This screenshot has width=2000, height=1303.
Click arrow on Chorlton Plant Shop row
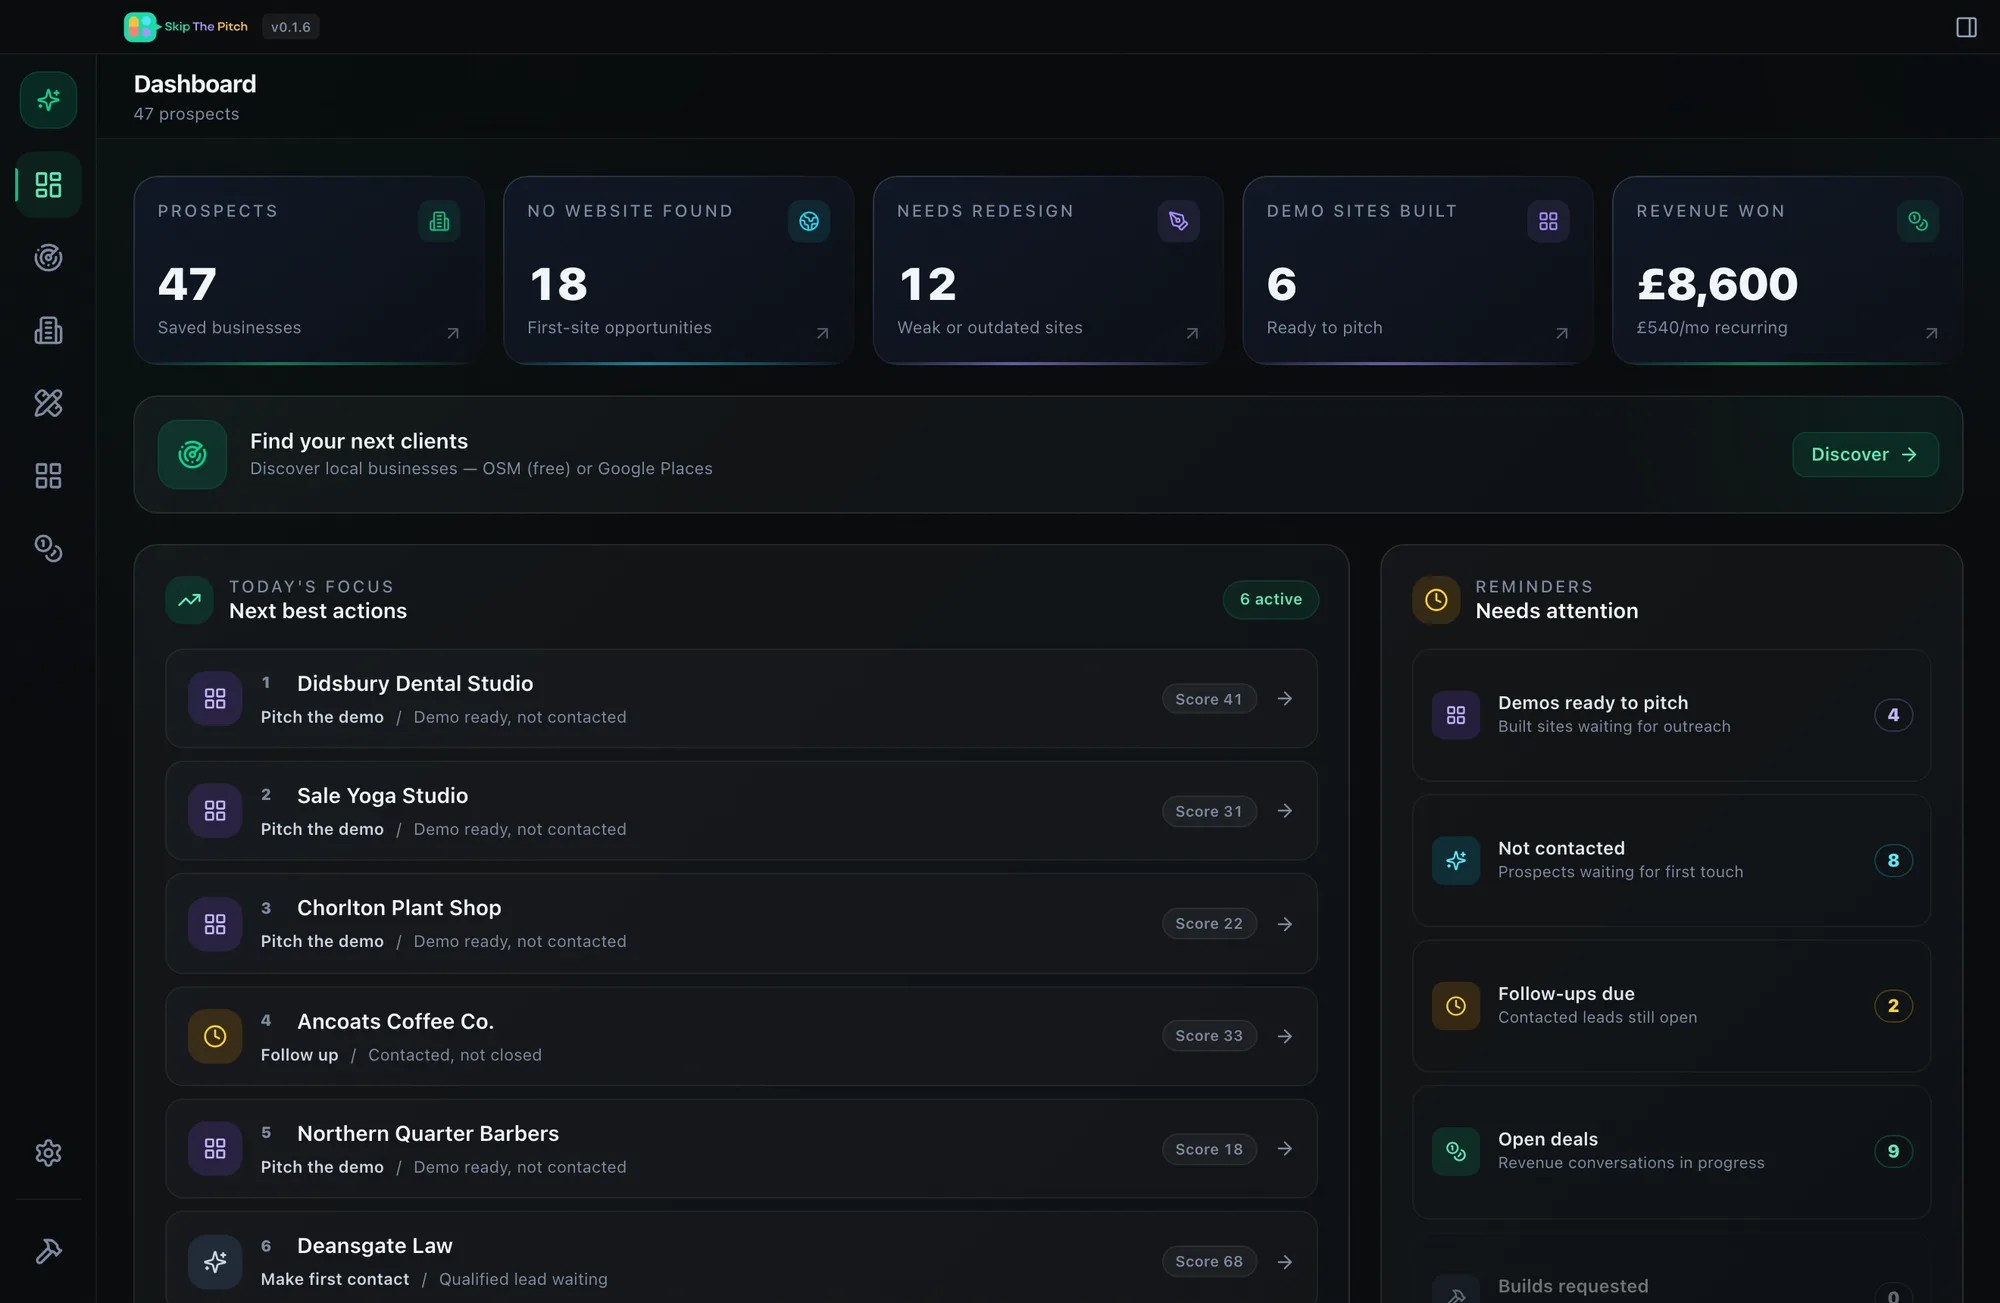pyautogui.click(x=1285, y=924)
